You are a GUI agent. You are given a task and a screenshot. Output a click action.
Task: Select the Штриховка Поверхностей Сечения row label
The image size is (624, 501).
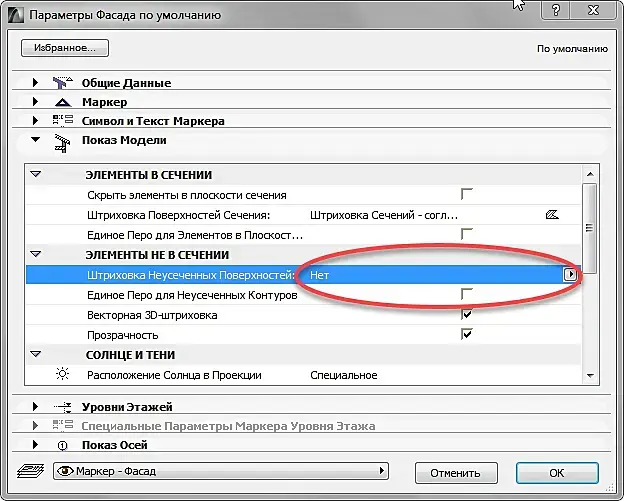pos(178,215)
